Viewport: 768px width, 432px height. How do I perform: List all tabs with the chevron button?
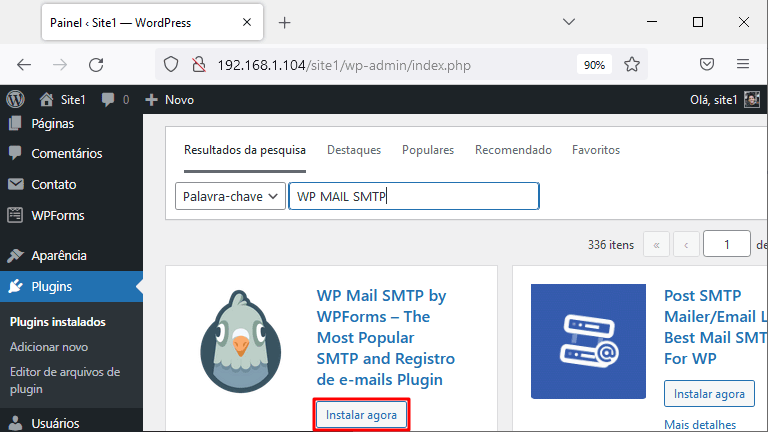[569, 22]
